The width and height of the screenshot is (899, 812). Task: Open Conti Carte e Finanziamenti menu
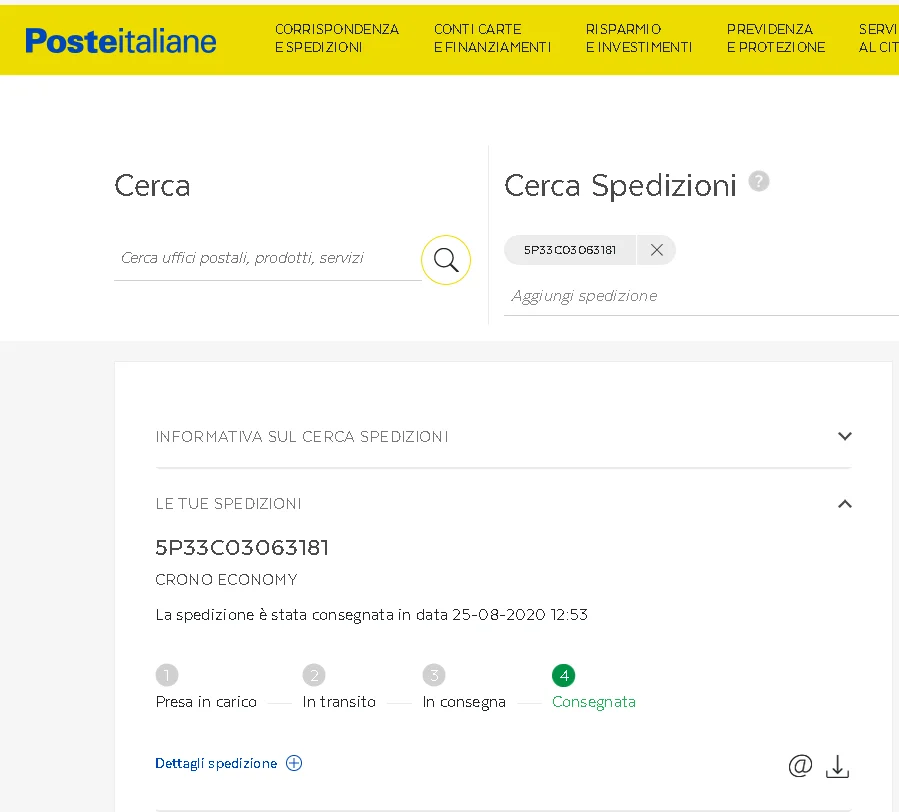(x=492, y=38)
